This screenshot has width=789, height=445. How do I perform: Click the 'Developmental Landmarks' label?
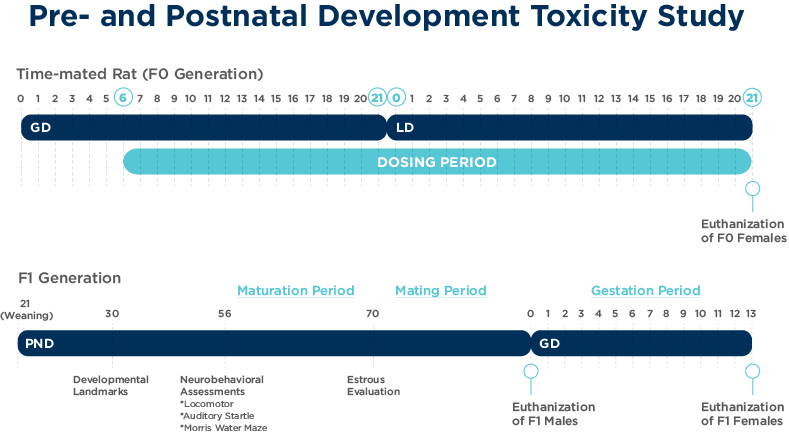coord(111,386)
